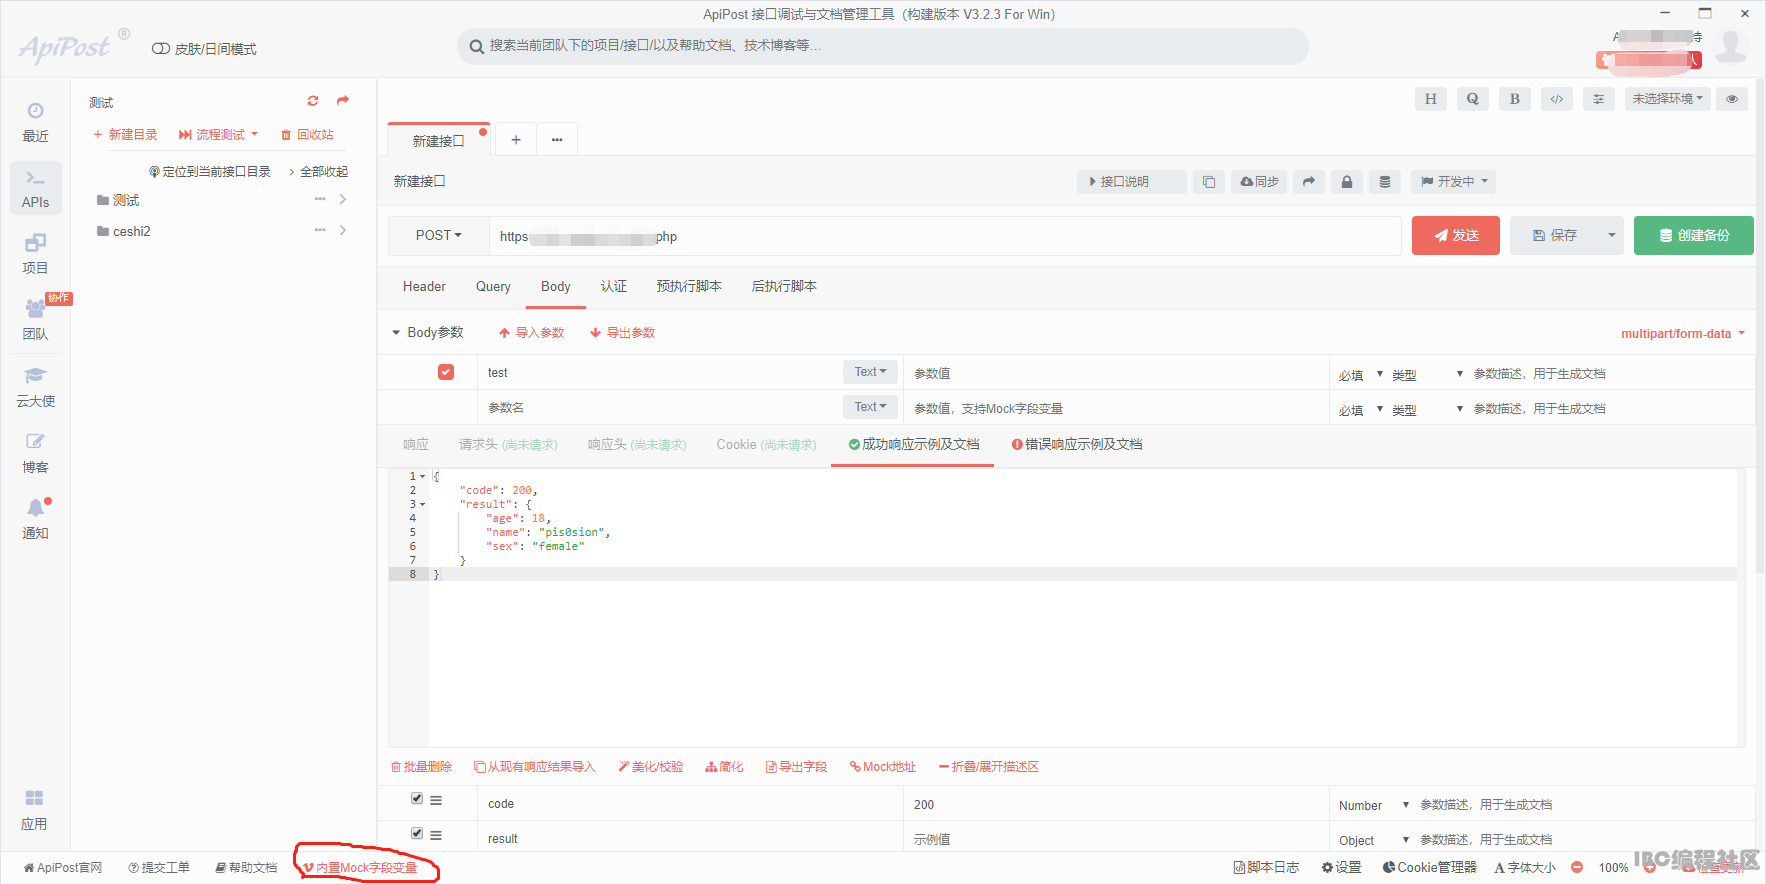Screen dimensions: 1766x884
Task: Click the user avatar icon
Action: [1731, 45]
